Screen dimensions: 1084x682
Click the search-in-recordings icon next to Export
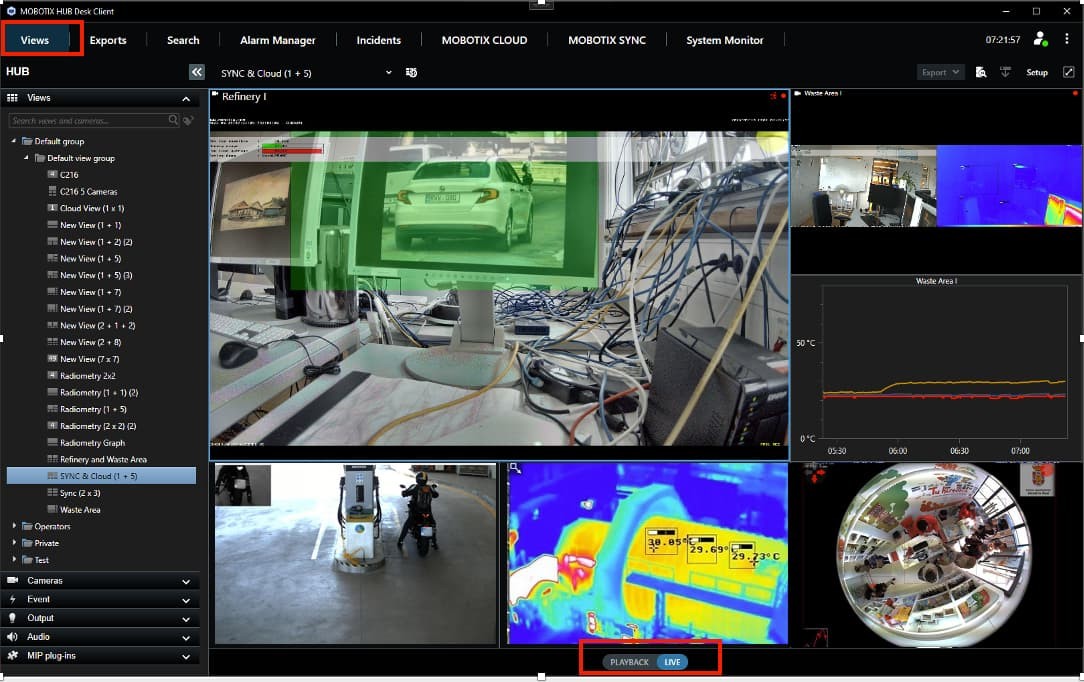(x=980, y=72)
